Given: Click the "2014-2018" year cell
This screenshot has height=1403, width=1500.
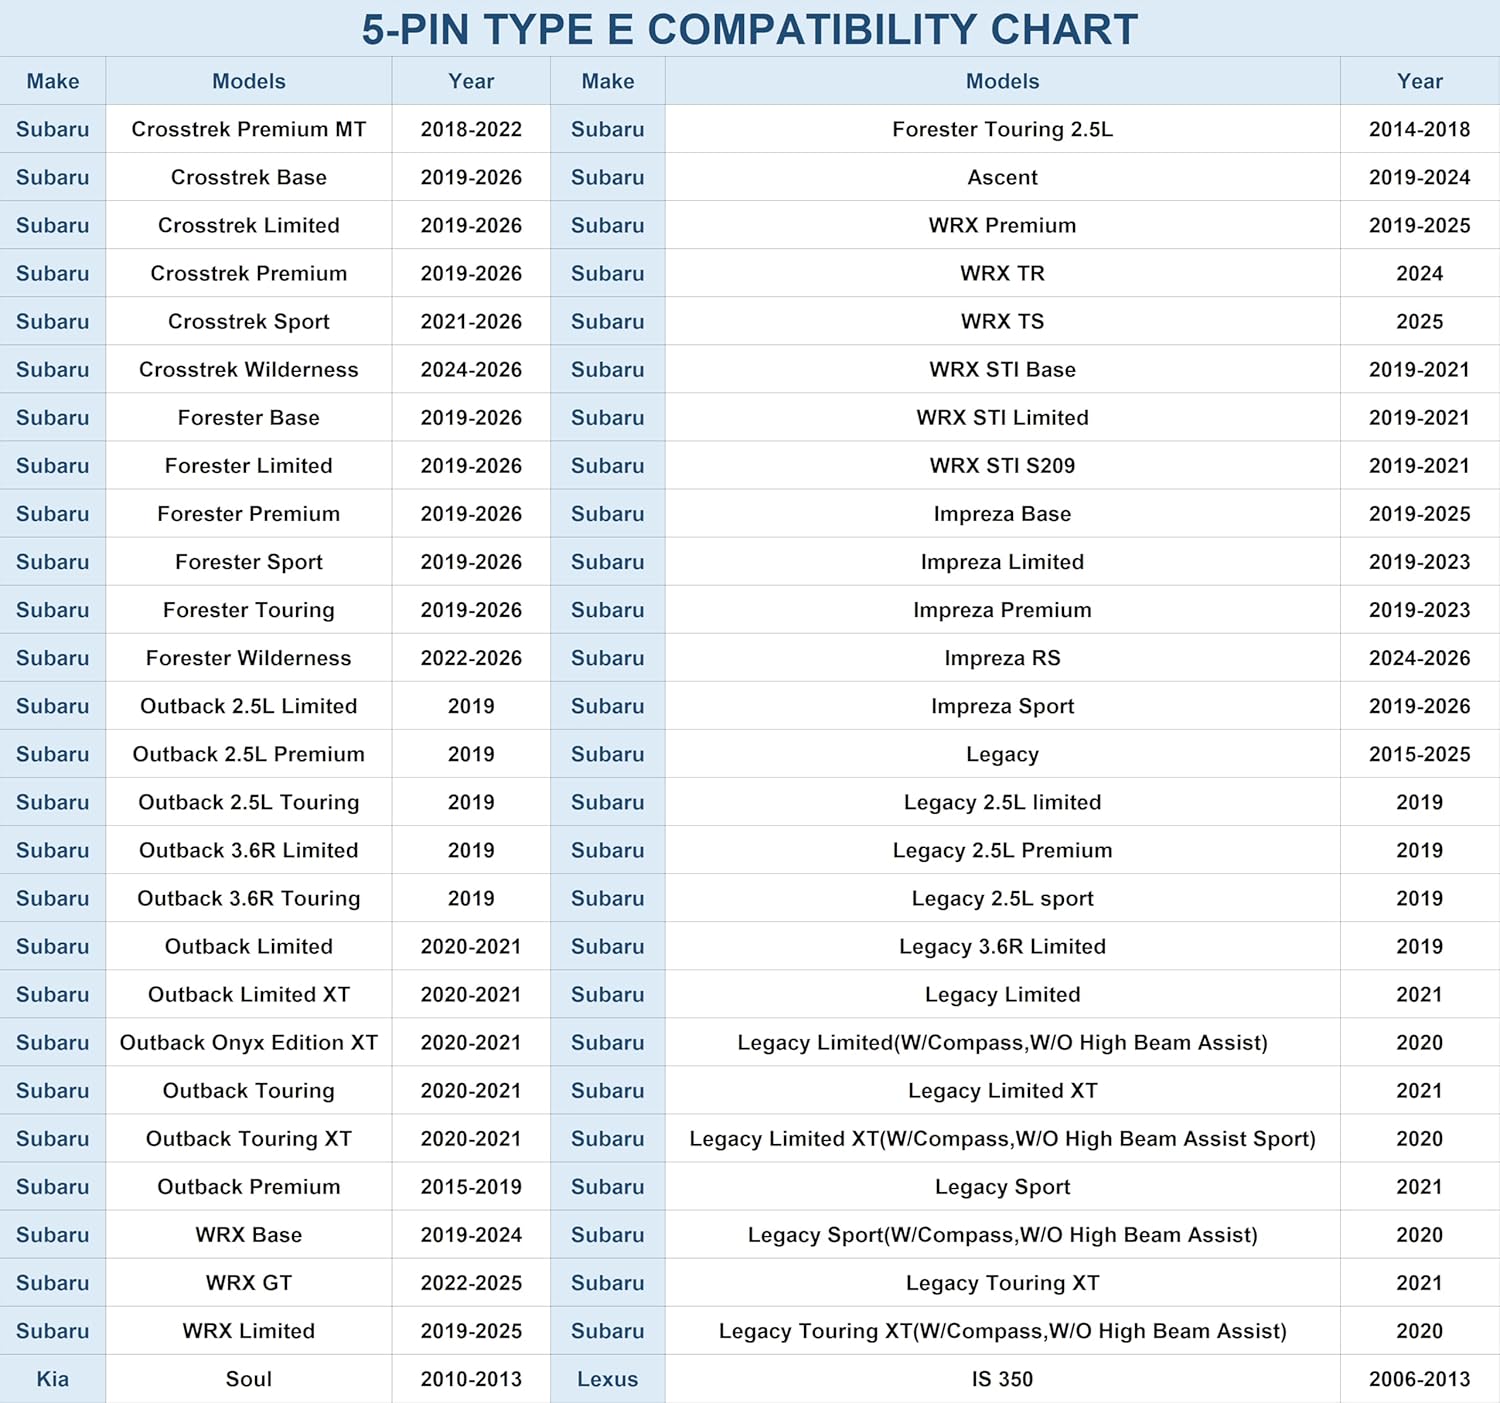Looking at the screenshot, I should [1420, 129].
